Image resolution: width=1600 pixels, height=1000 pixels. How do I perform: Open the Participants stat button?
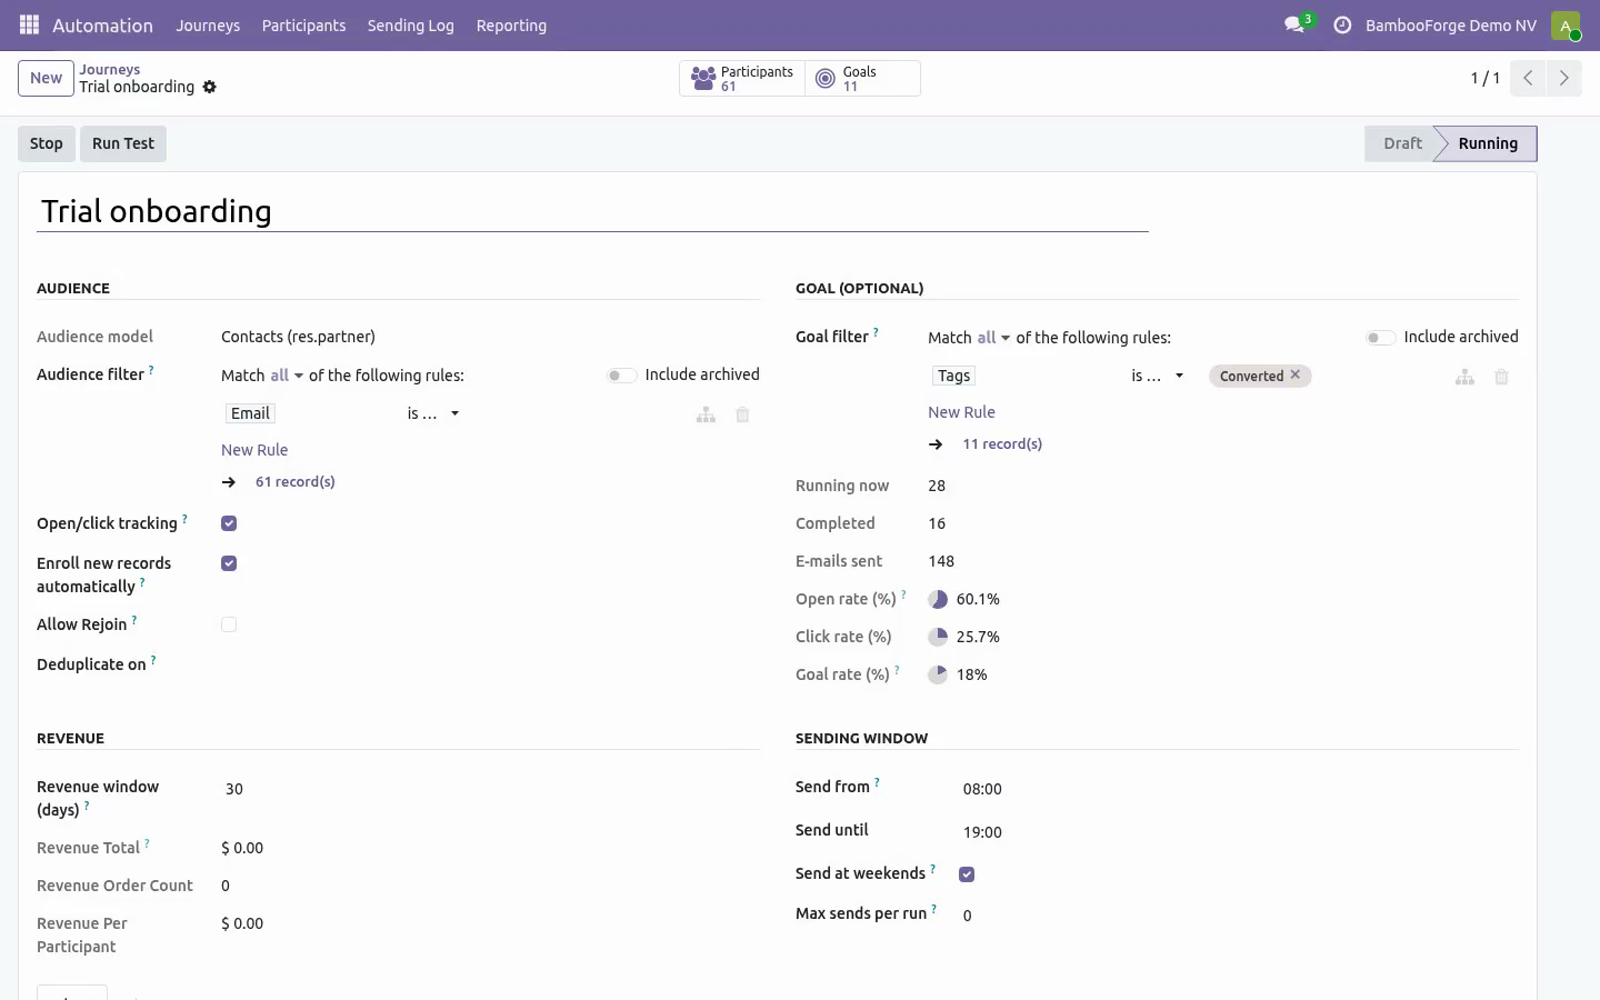[x=742, y=78]
